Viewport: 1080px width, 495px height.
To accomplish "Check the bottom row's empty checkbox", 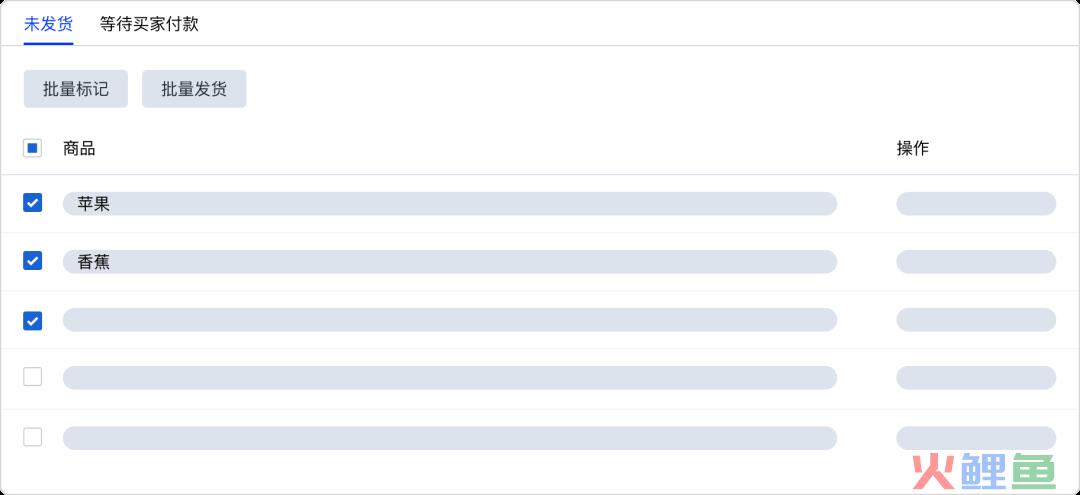I will pyautogui.click(x=32, y=437).
